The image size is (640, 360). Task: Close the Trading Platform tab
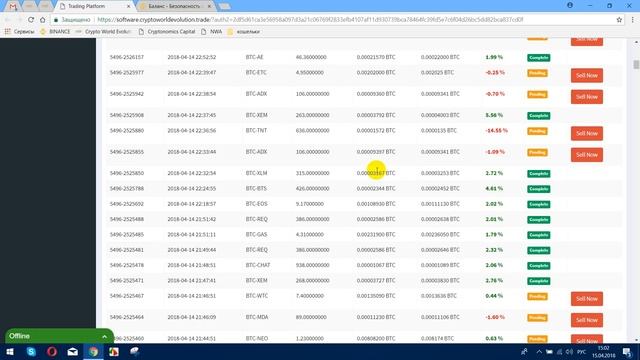[x=128, y=7]
